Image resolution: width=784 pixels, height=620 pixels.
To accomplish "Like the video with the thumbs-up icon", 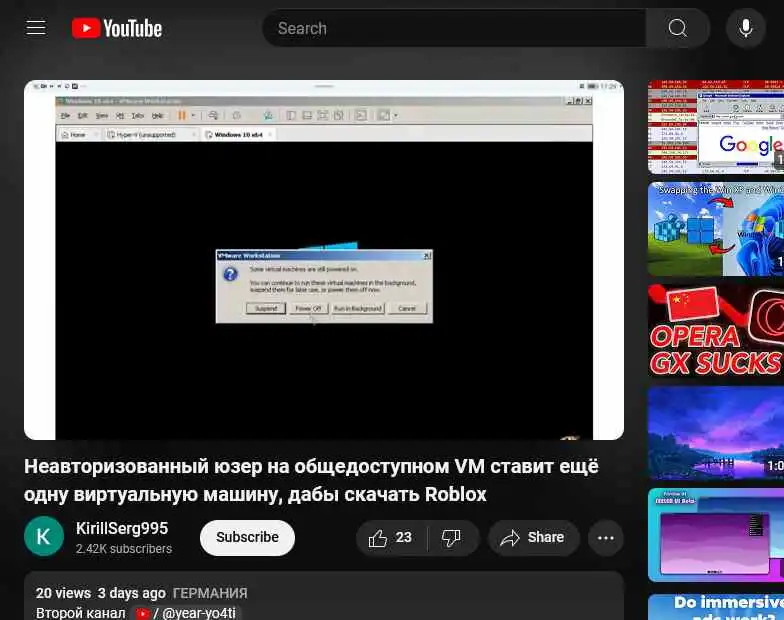I will (391, 538).
